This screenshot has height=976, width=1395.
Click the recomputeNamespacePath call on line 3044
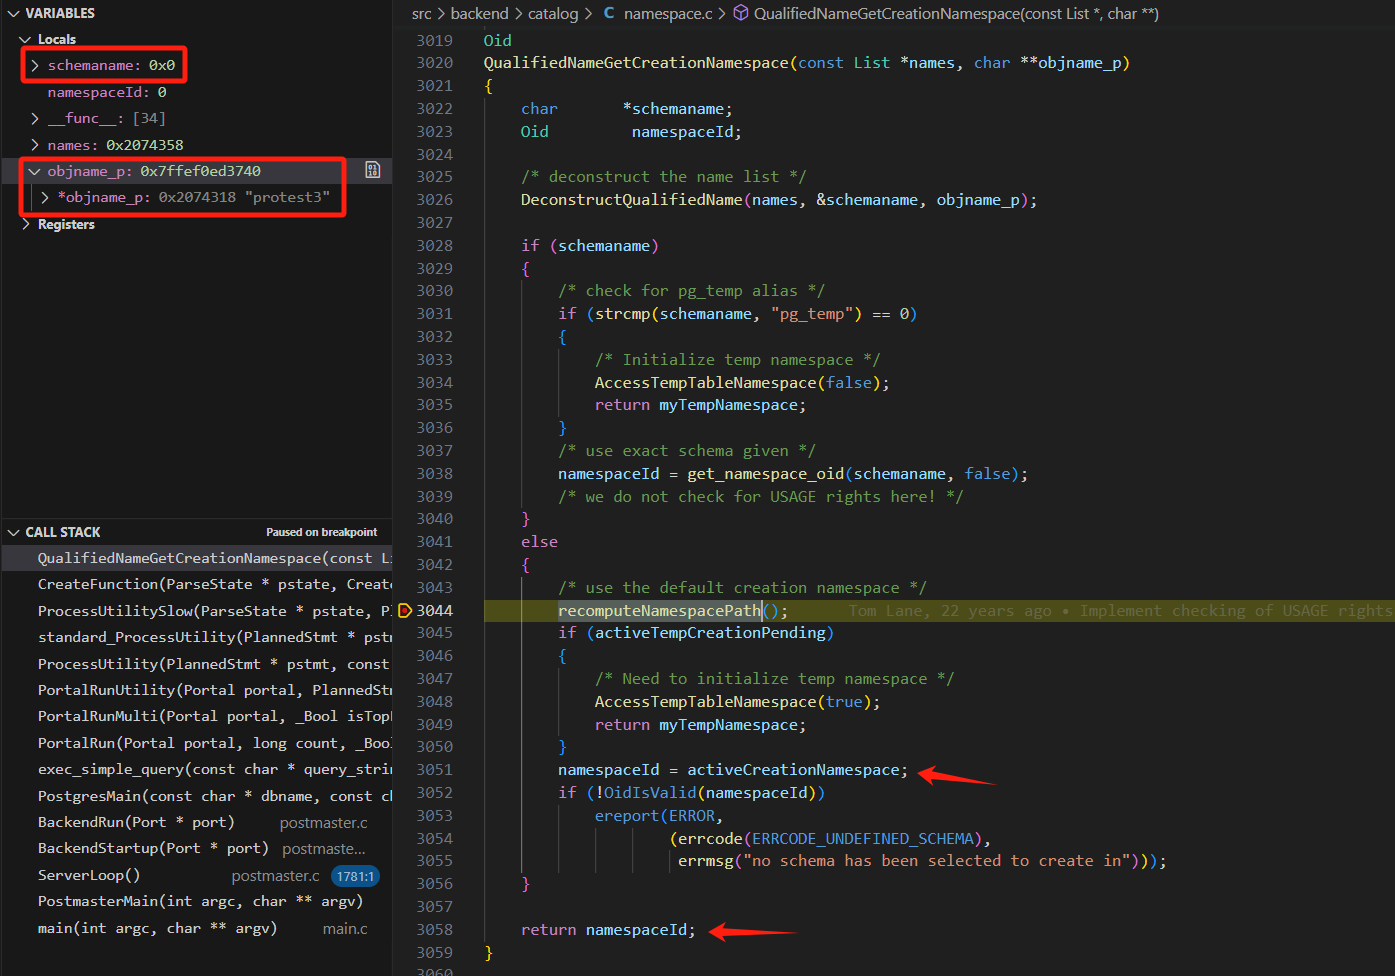pos(660,611)
